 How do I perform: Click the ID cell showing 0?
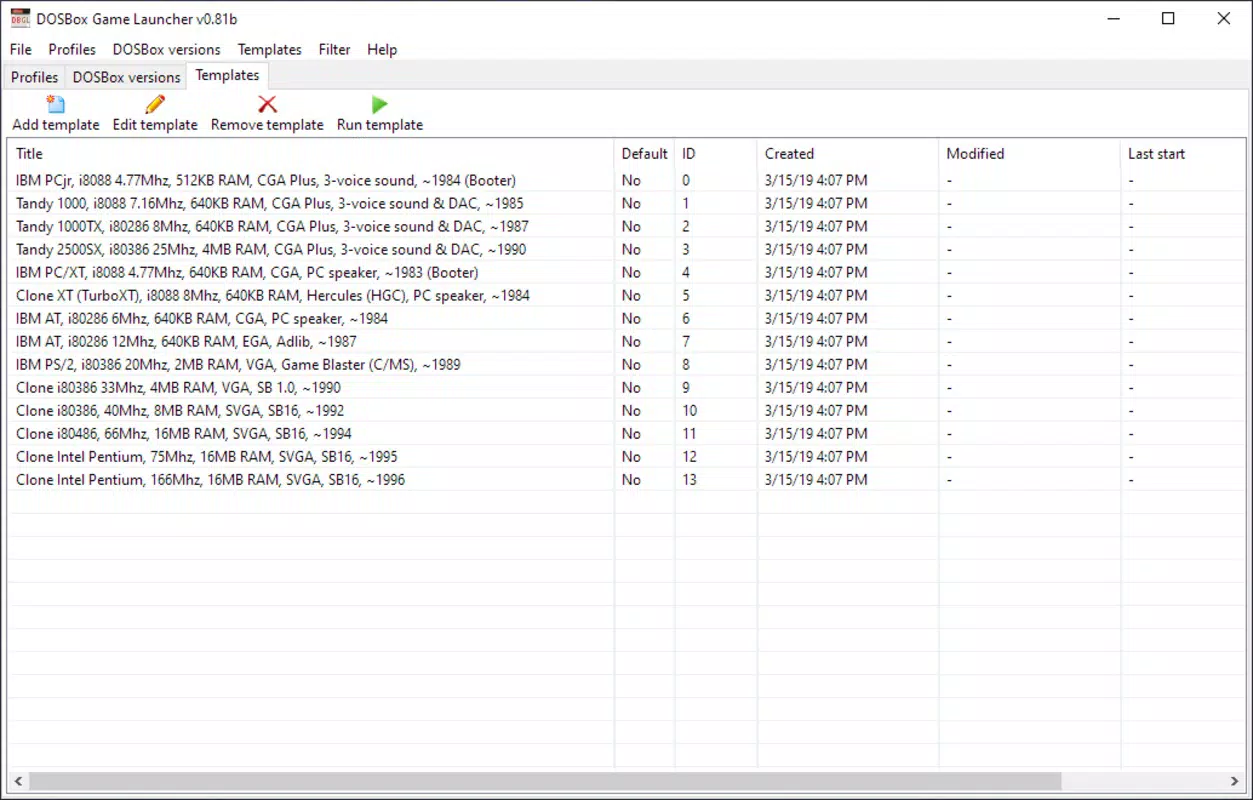pyautogui.click(x=686, y=180)
